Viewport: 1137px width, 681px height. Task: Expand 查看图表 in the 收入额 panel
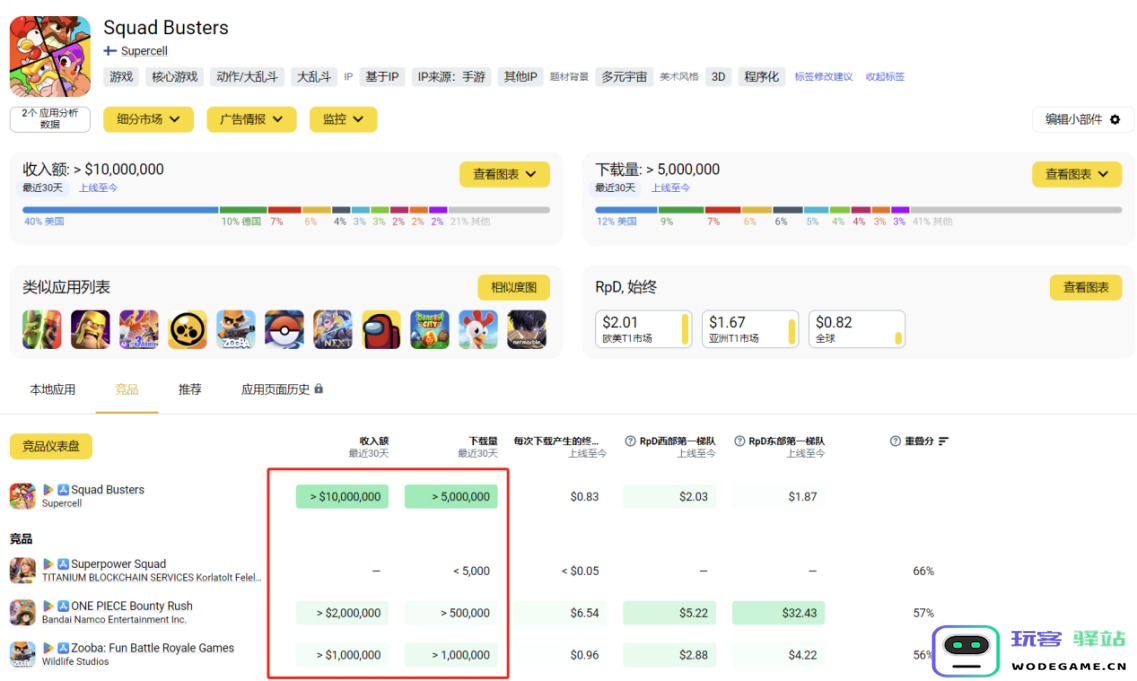(x=505, y=174)
